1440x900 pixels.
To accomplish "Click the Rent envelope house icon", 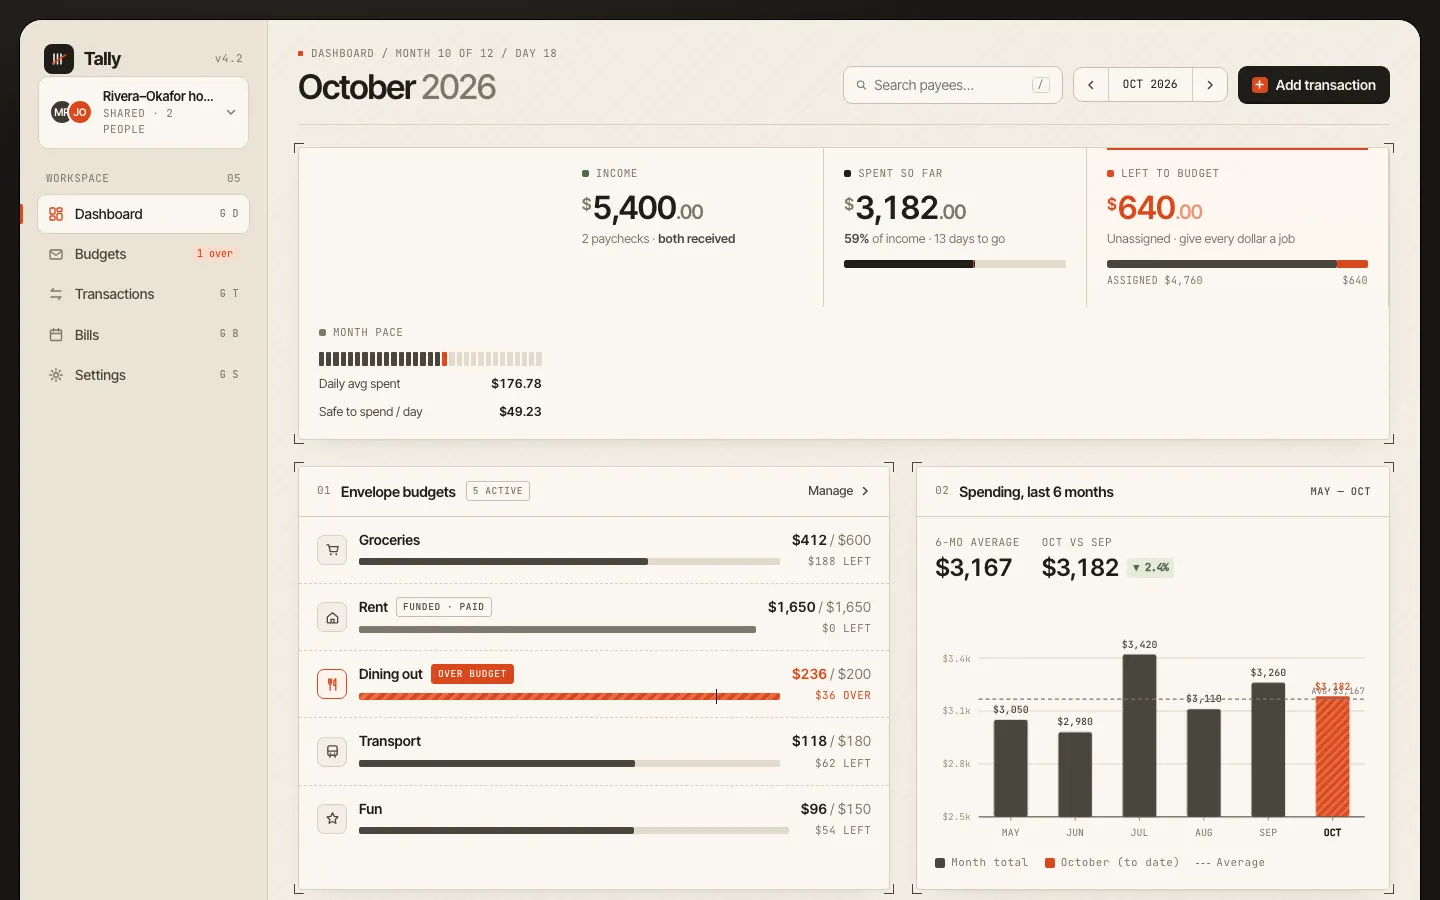I will point(332,617).
